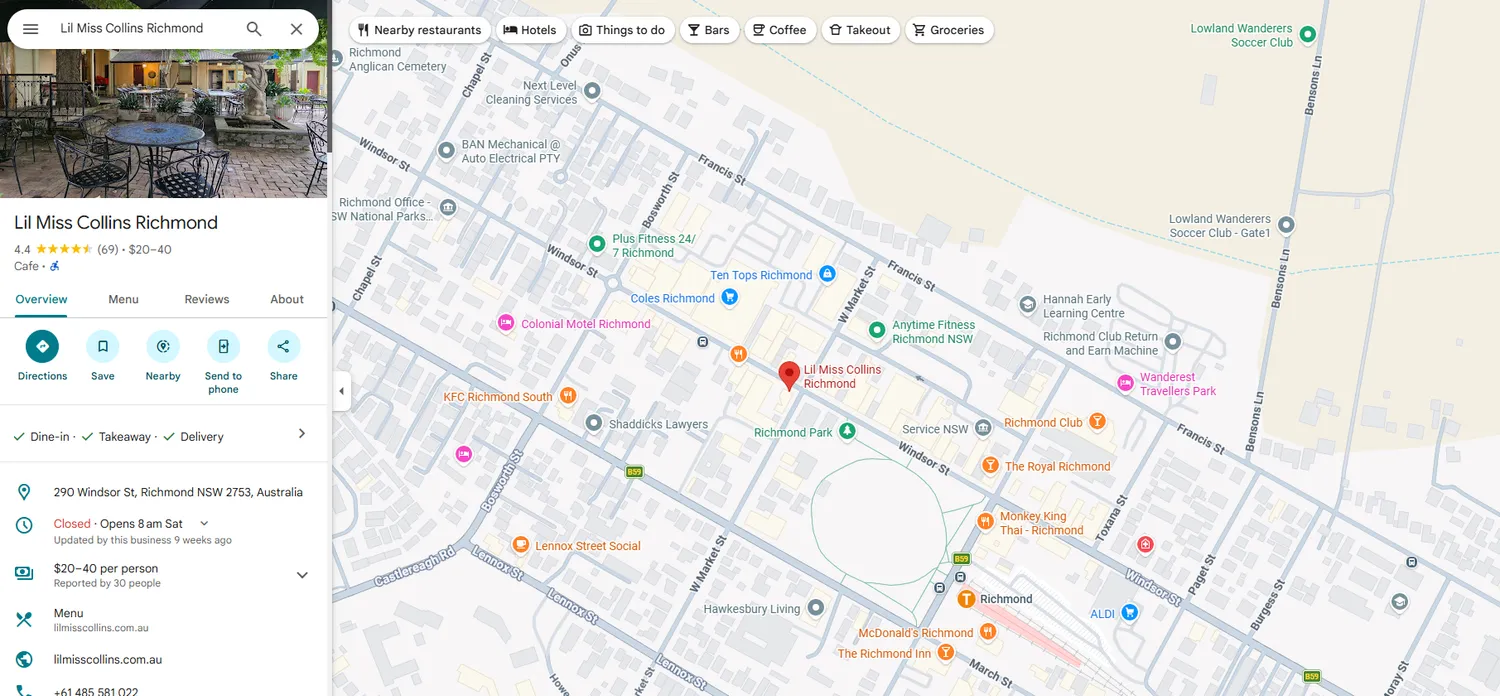Switch to the Overview tab
The image size is (1500, 696).
pyautogui.click(x=41, y=299)
